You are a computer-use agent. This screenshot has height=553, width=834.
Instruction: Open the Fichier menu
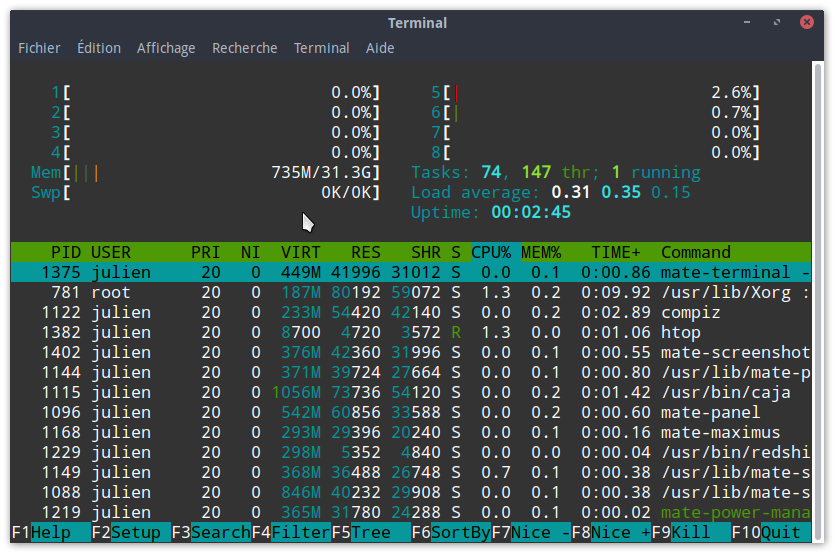tap(39, 48)
